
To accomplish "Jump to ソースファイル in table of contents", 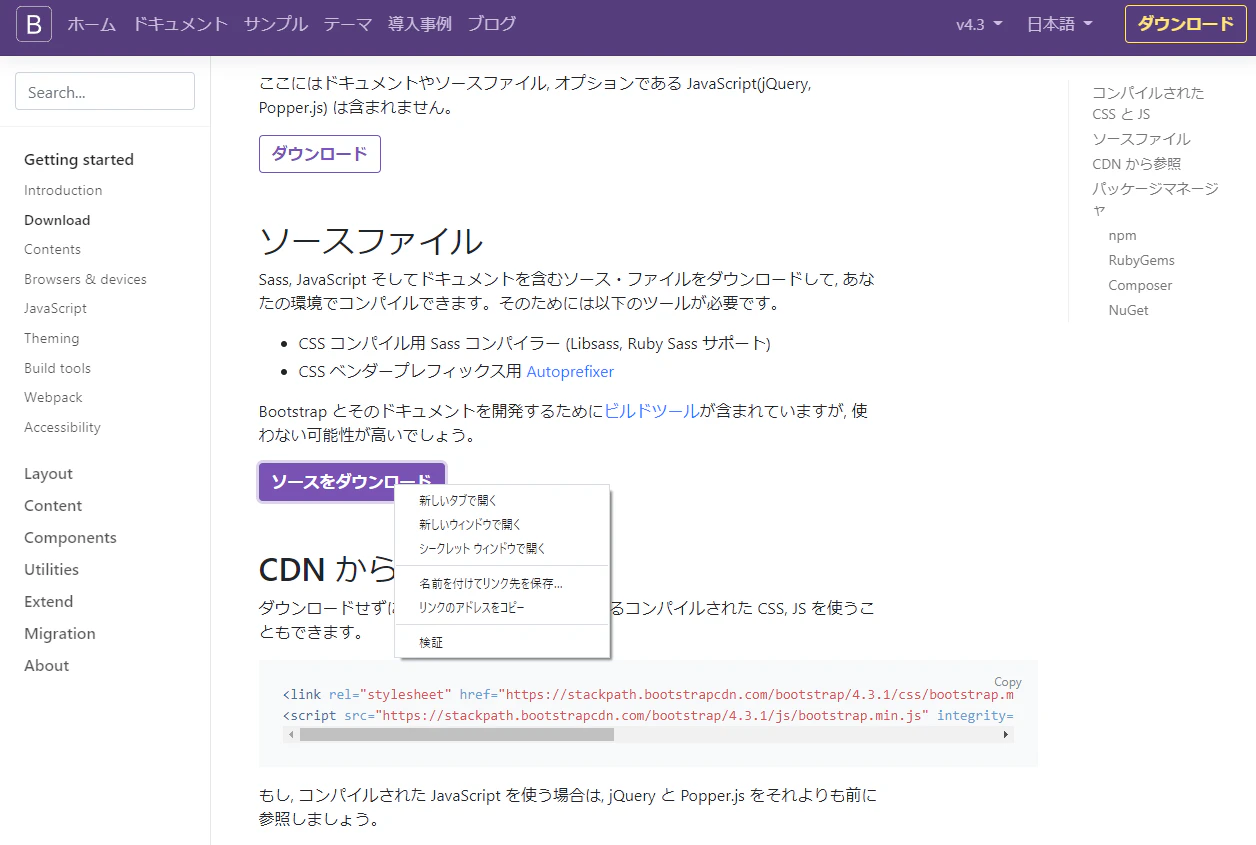I will (1141, 139).
